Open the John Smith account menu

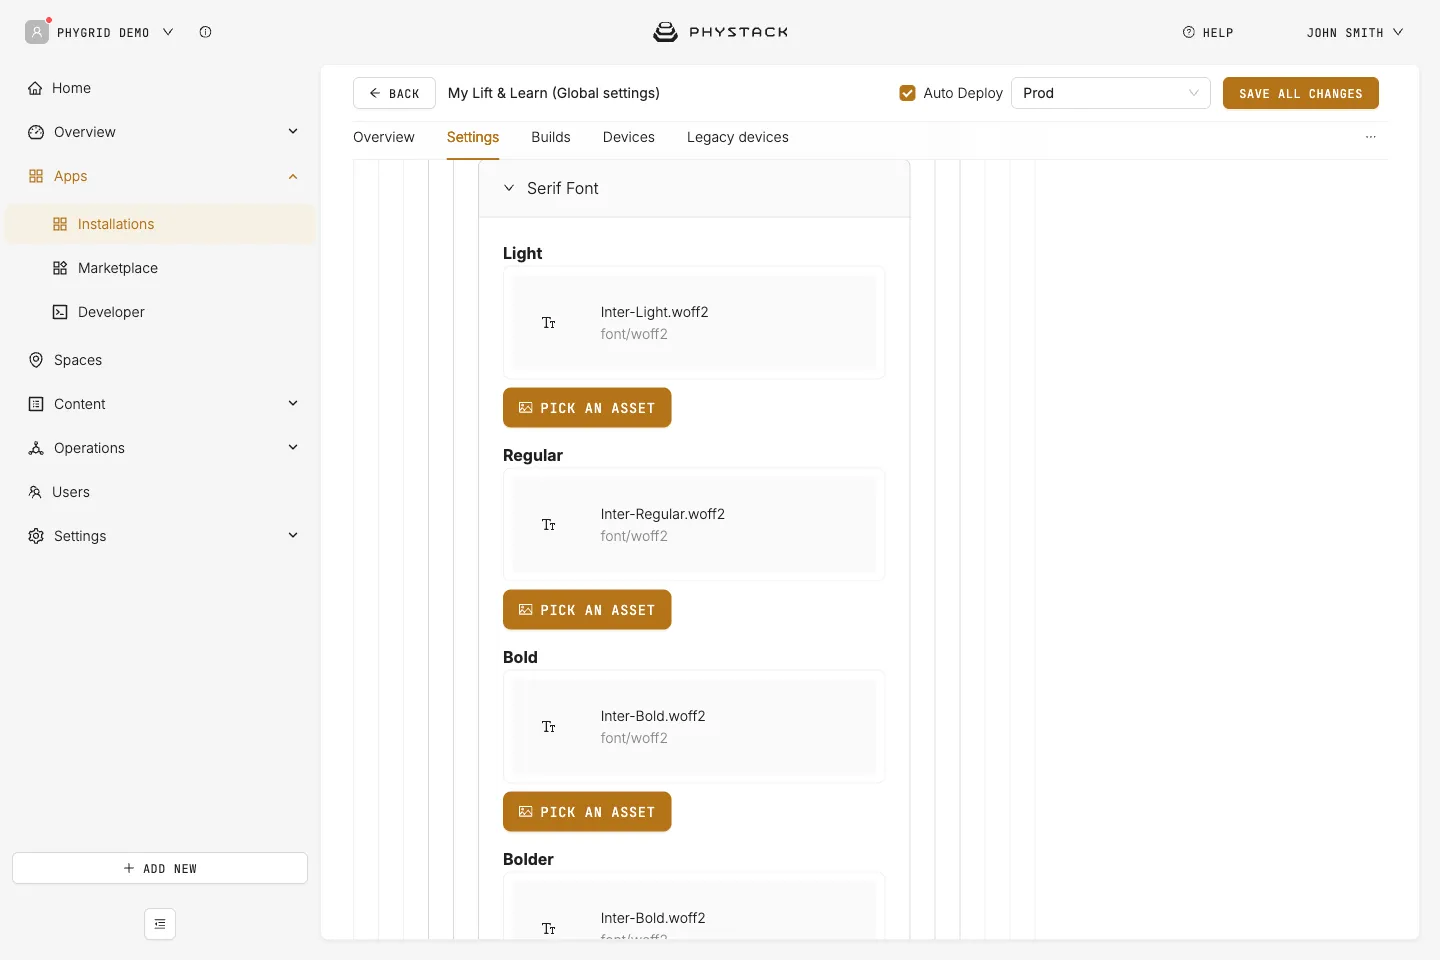coord(1355,32)
